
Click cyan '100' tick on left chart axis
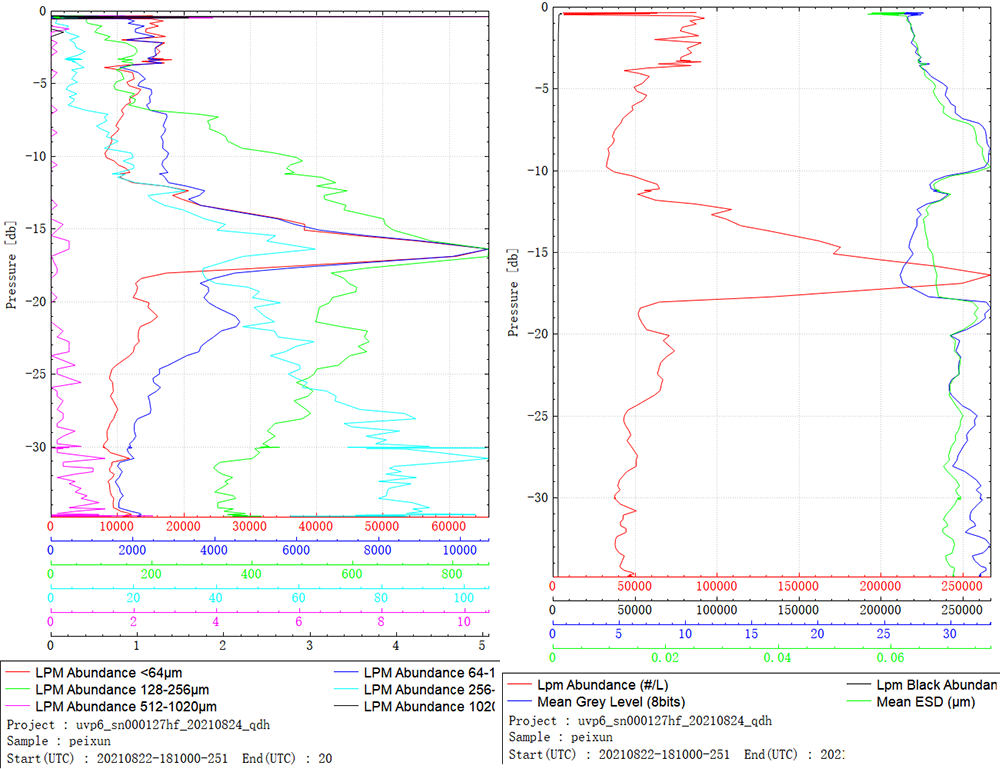(x=464, y=597)
